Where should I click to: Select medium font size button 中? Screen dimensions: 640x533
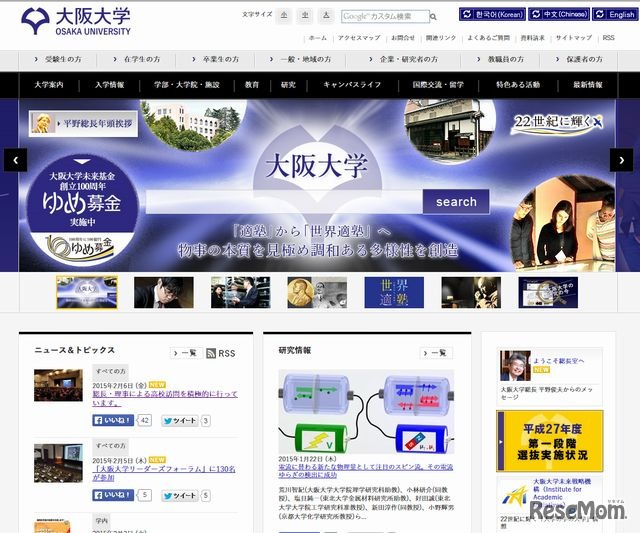tap(305, 16)
